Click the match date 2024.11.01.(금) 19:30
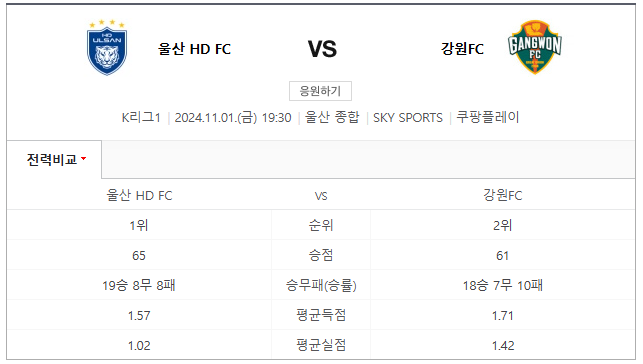The width and height of the screenshot is (643, 364). pyautogui.click(x=233, y=118)
